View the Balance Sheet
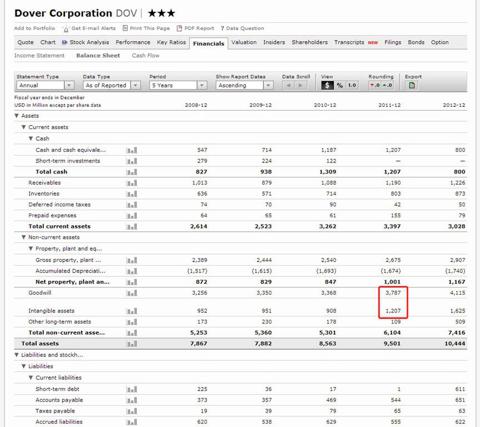Screen dimensions: 480x427 pyautogui.click(x=98, y=56)
